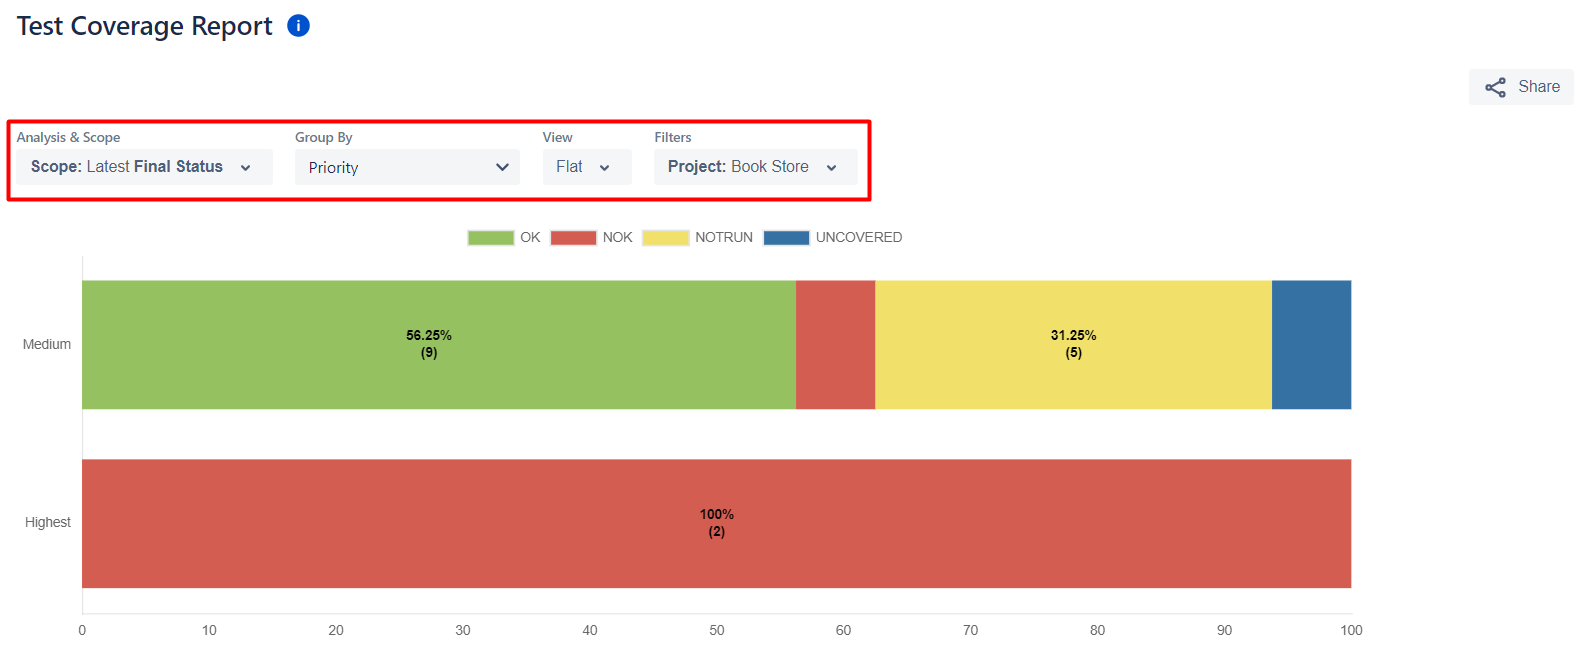1579x671 pixels.
Task: Click the blue info icon beside title
Action: pos(298,26)
